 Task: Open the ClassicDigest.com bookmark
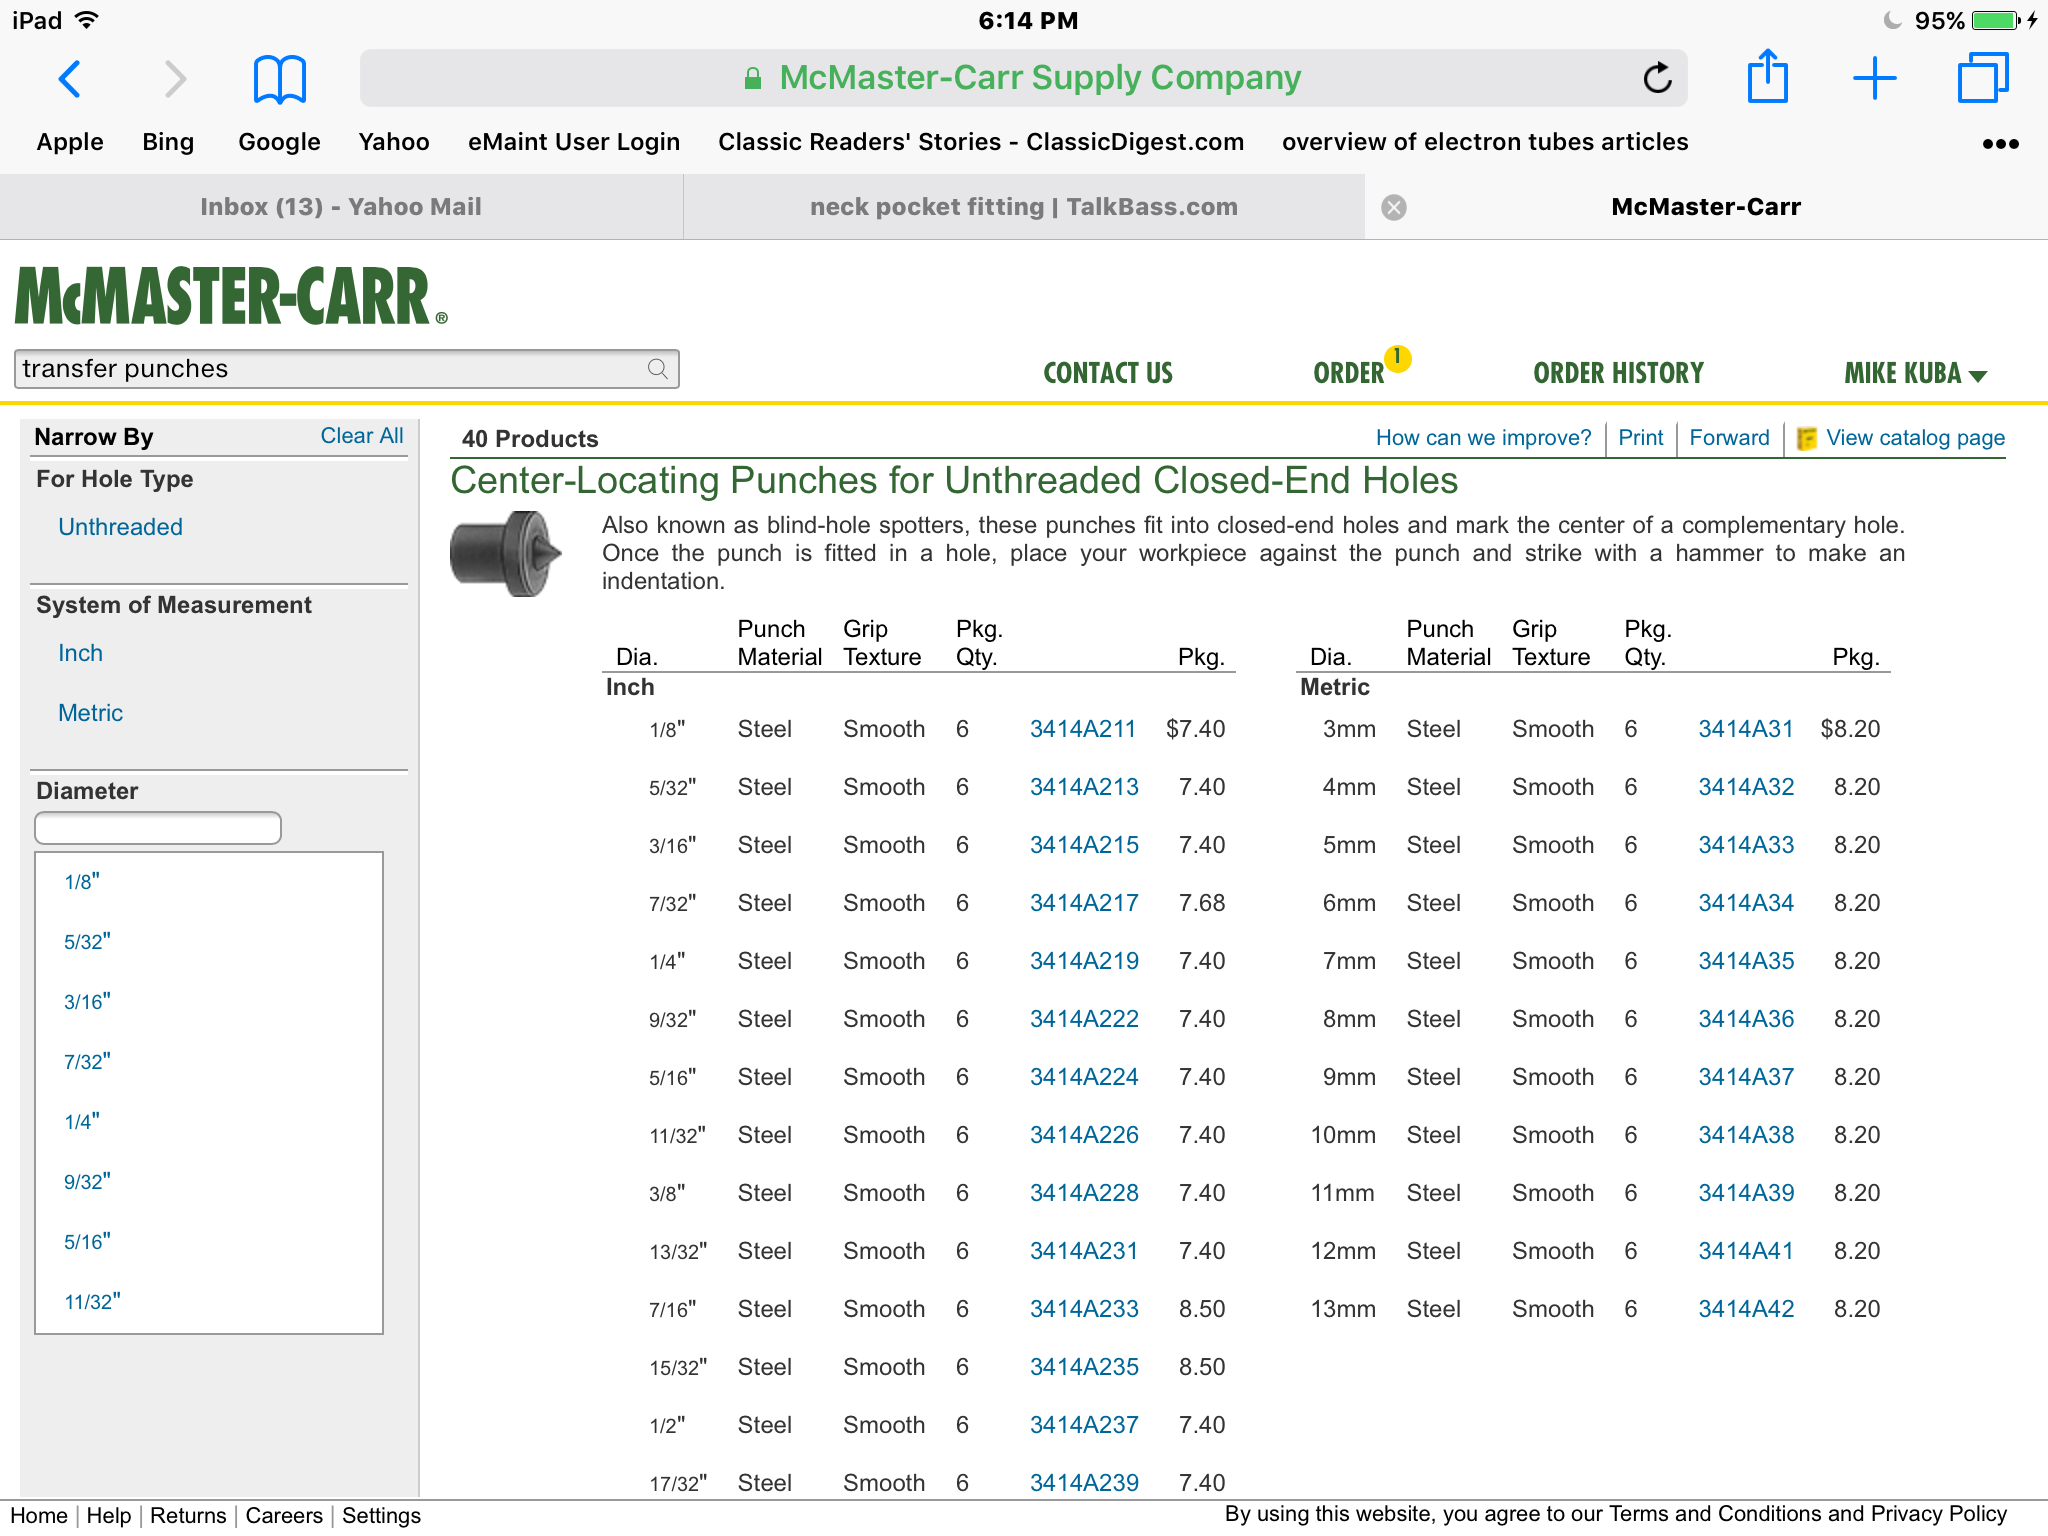[981, 142]
